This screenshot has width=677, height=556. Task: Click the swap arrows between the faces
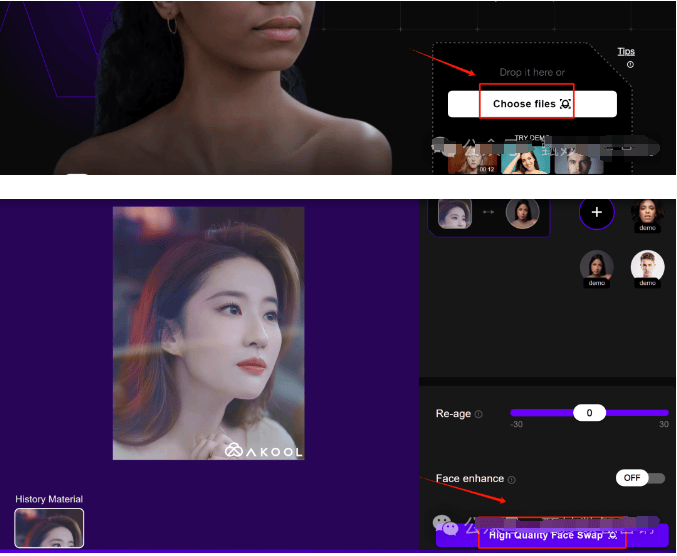[489, 213]
